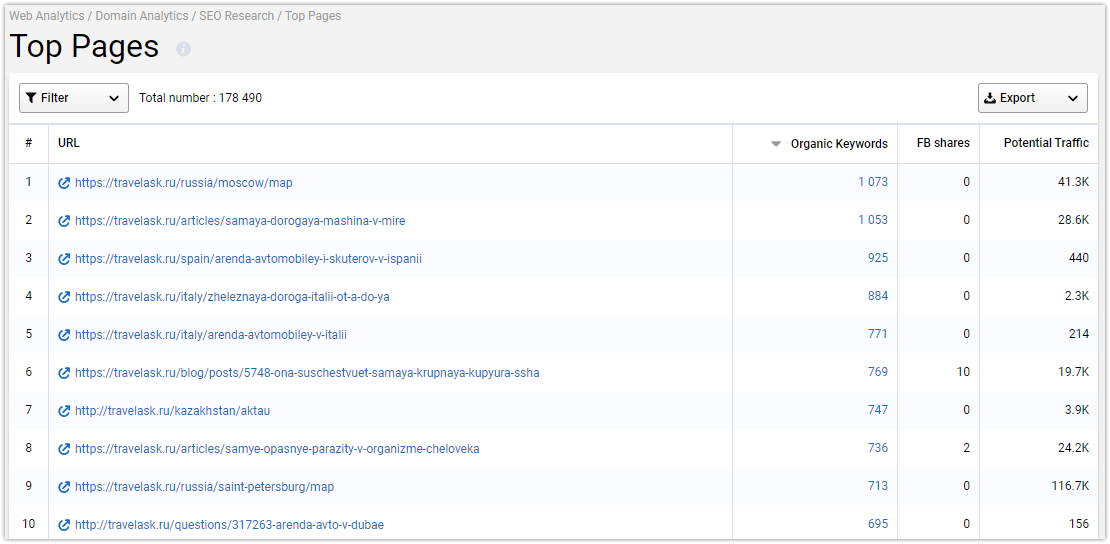
Task: Open travelask.ru/kazakhstan/aktau link
Action: point(173,411)
